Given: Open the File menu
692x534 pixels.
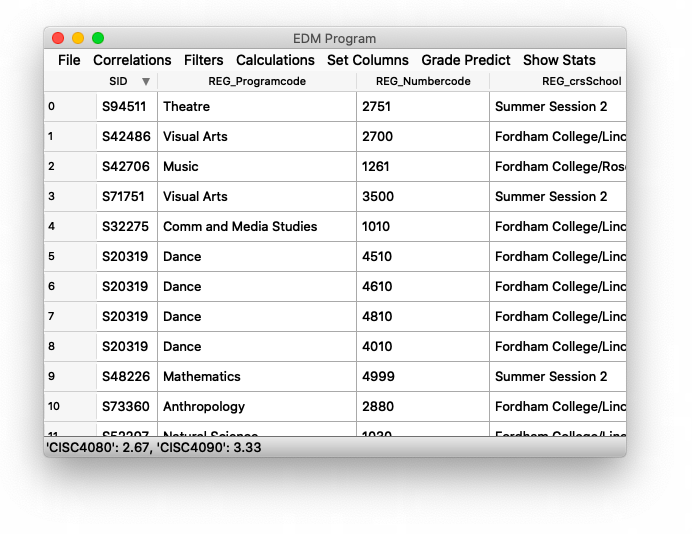Looking at the screenshot, I should click(x=69, y=60).
